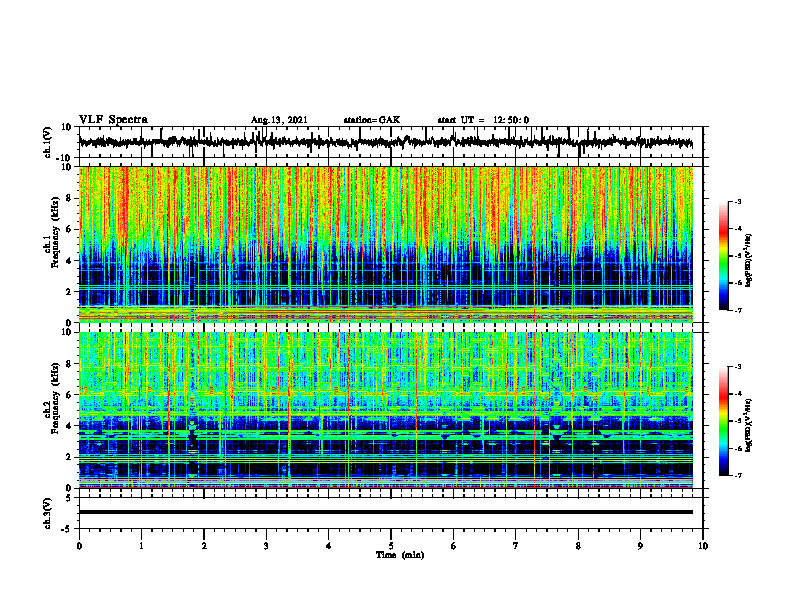The width and height of the screenshot is (792, 612).
Task: Click the "VLF Spectra" plot title
Action: pos(113,120)
